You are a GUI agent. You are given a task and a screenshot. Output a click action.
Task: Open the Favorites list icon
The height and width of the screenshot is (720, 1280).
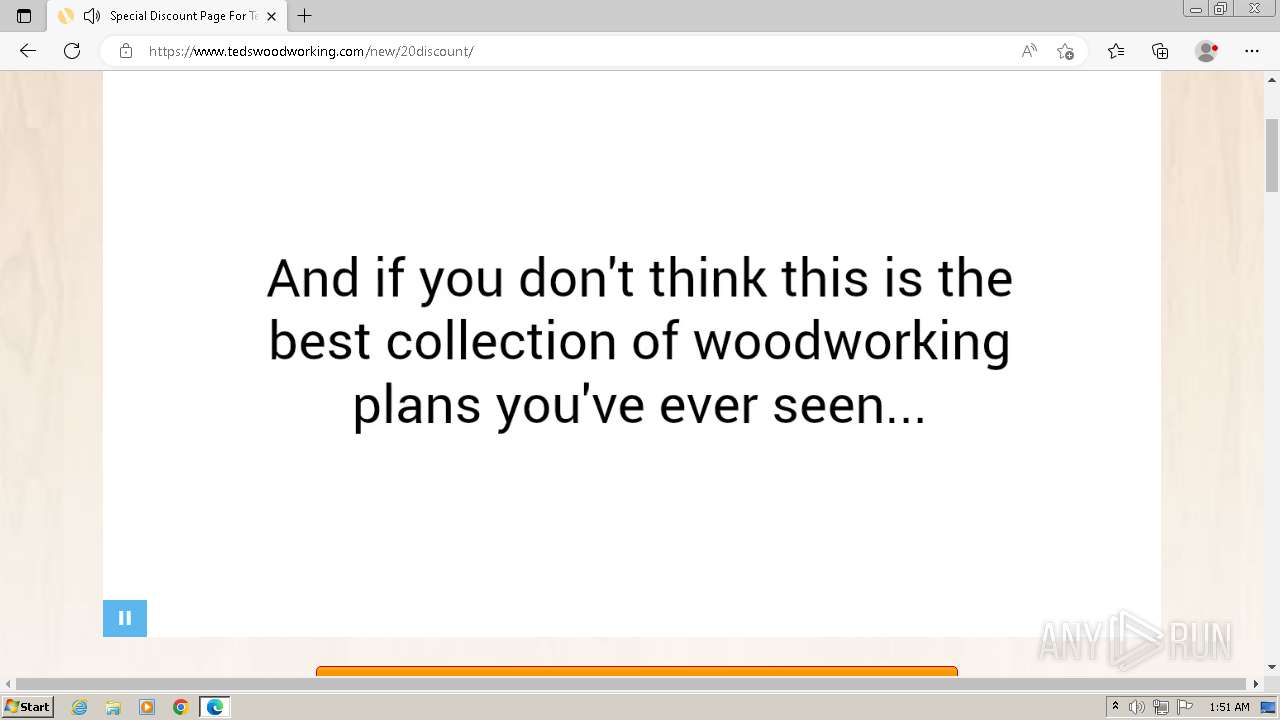[x=1116, y=51]
